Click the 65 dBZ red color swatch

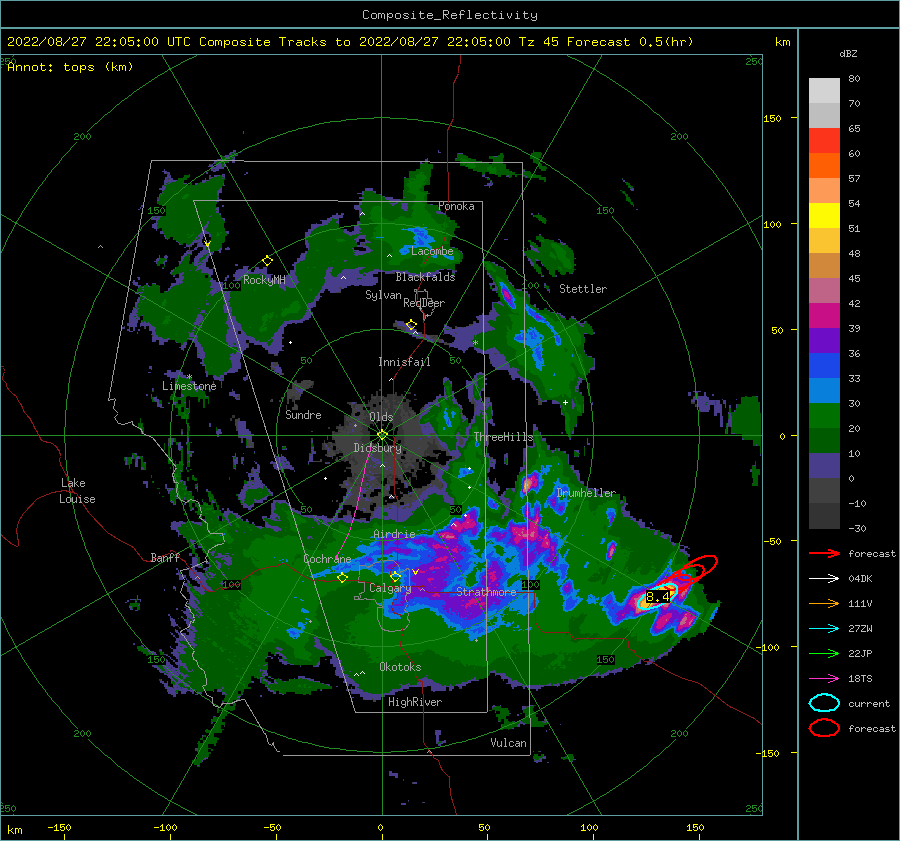coord(824,140)
